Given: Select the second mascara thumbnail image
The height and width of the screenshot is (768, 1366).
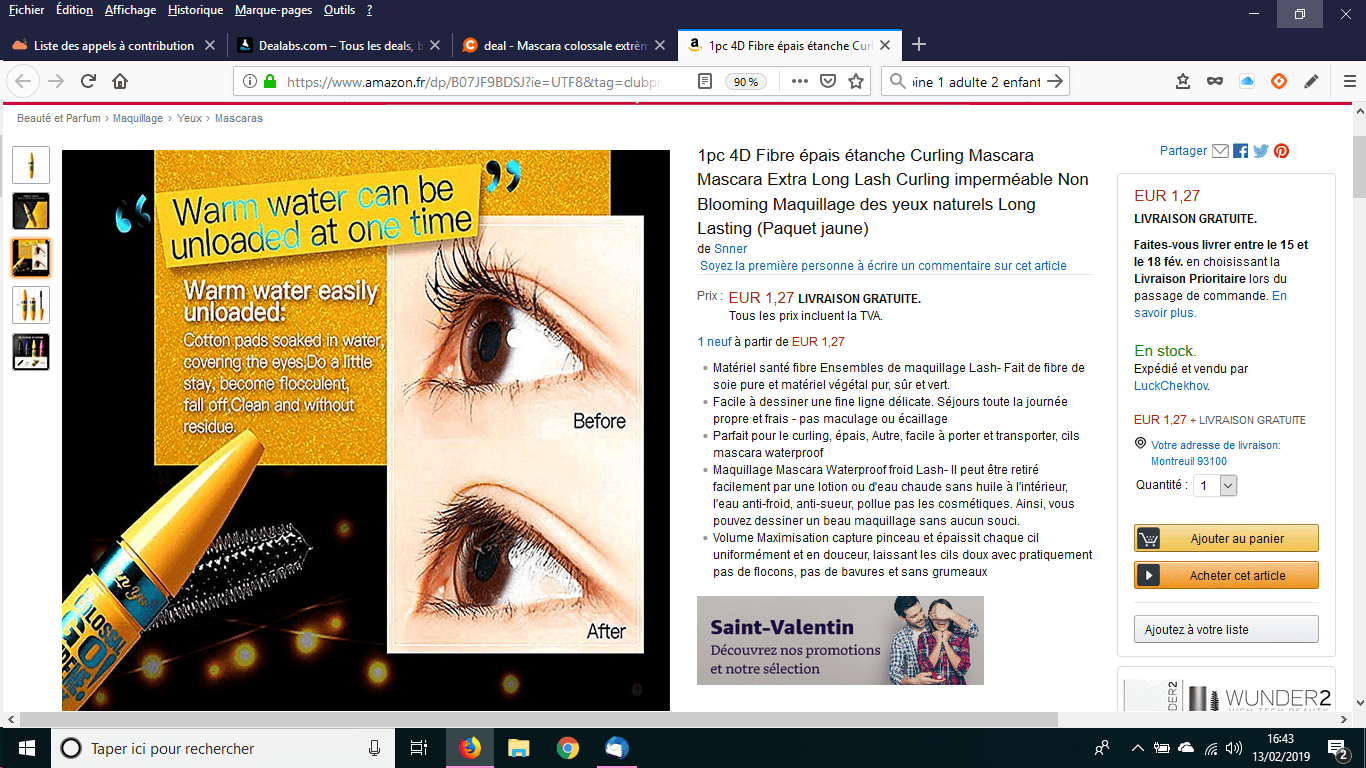Looking at the screenshot, I should pos(31,211).
